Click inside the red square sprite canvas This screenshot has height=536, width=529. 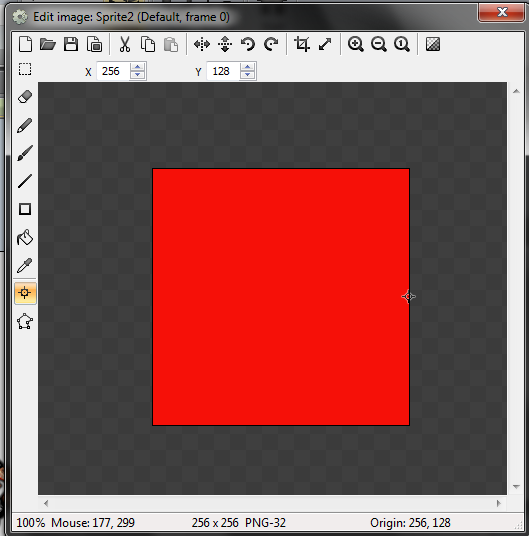(281, 297)
